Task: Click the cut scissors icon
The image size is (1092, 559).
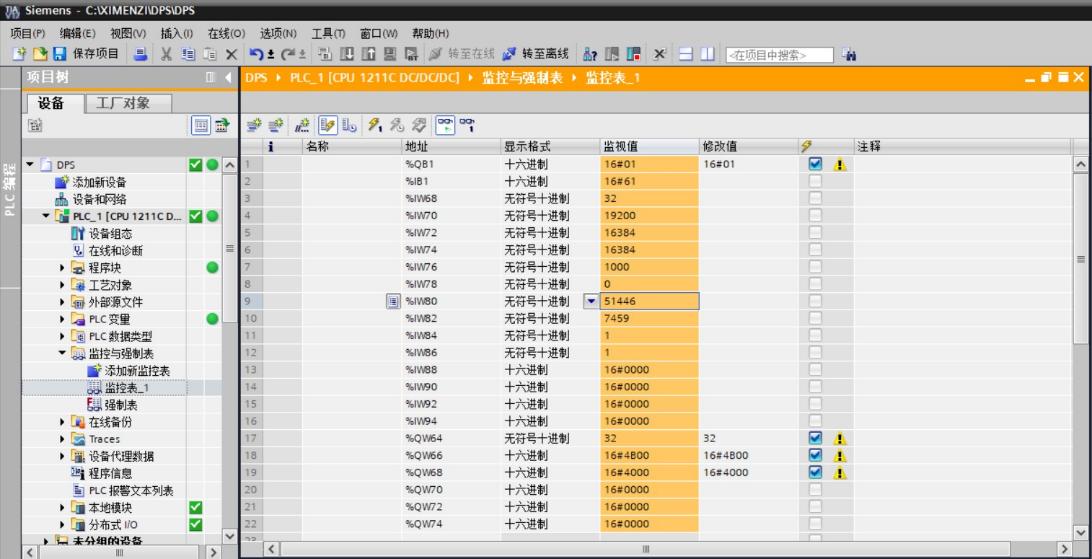Action: (164, 53)
